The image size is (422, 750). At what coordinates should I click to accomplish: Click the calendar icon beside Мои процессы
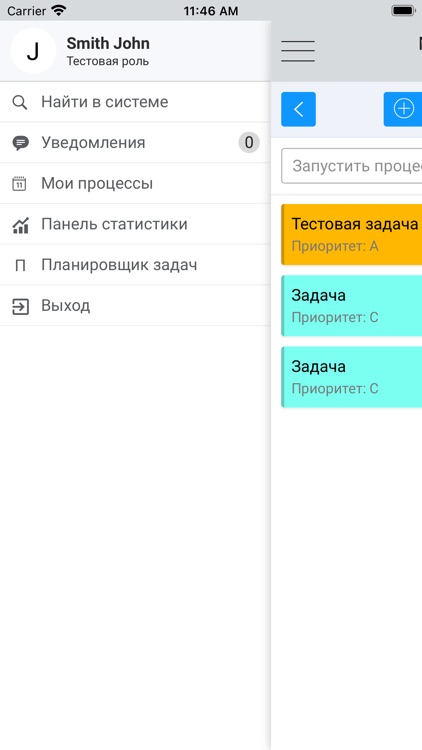(x=19, y=184)
